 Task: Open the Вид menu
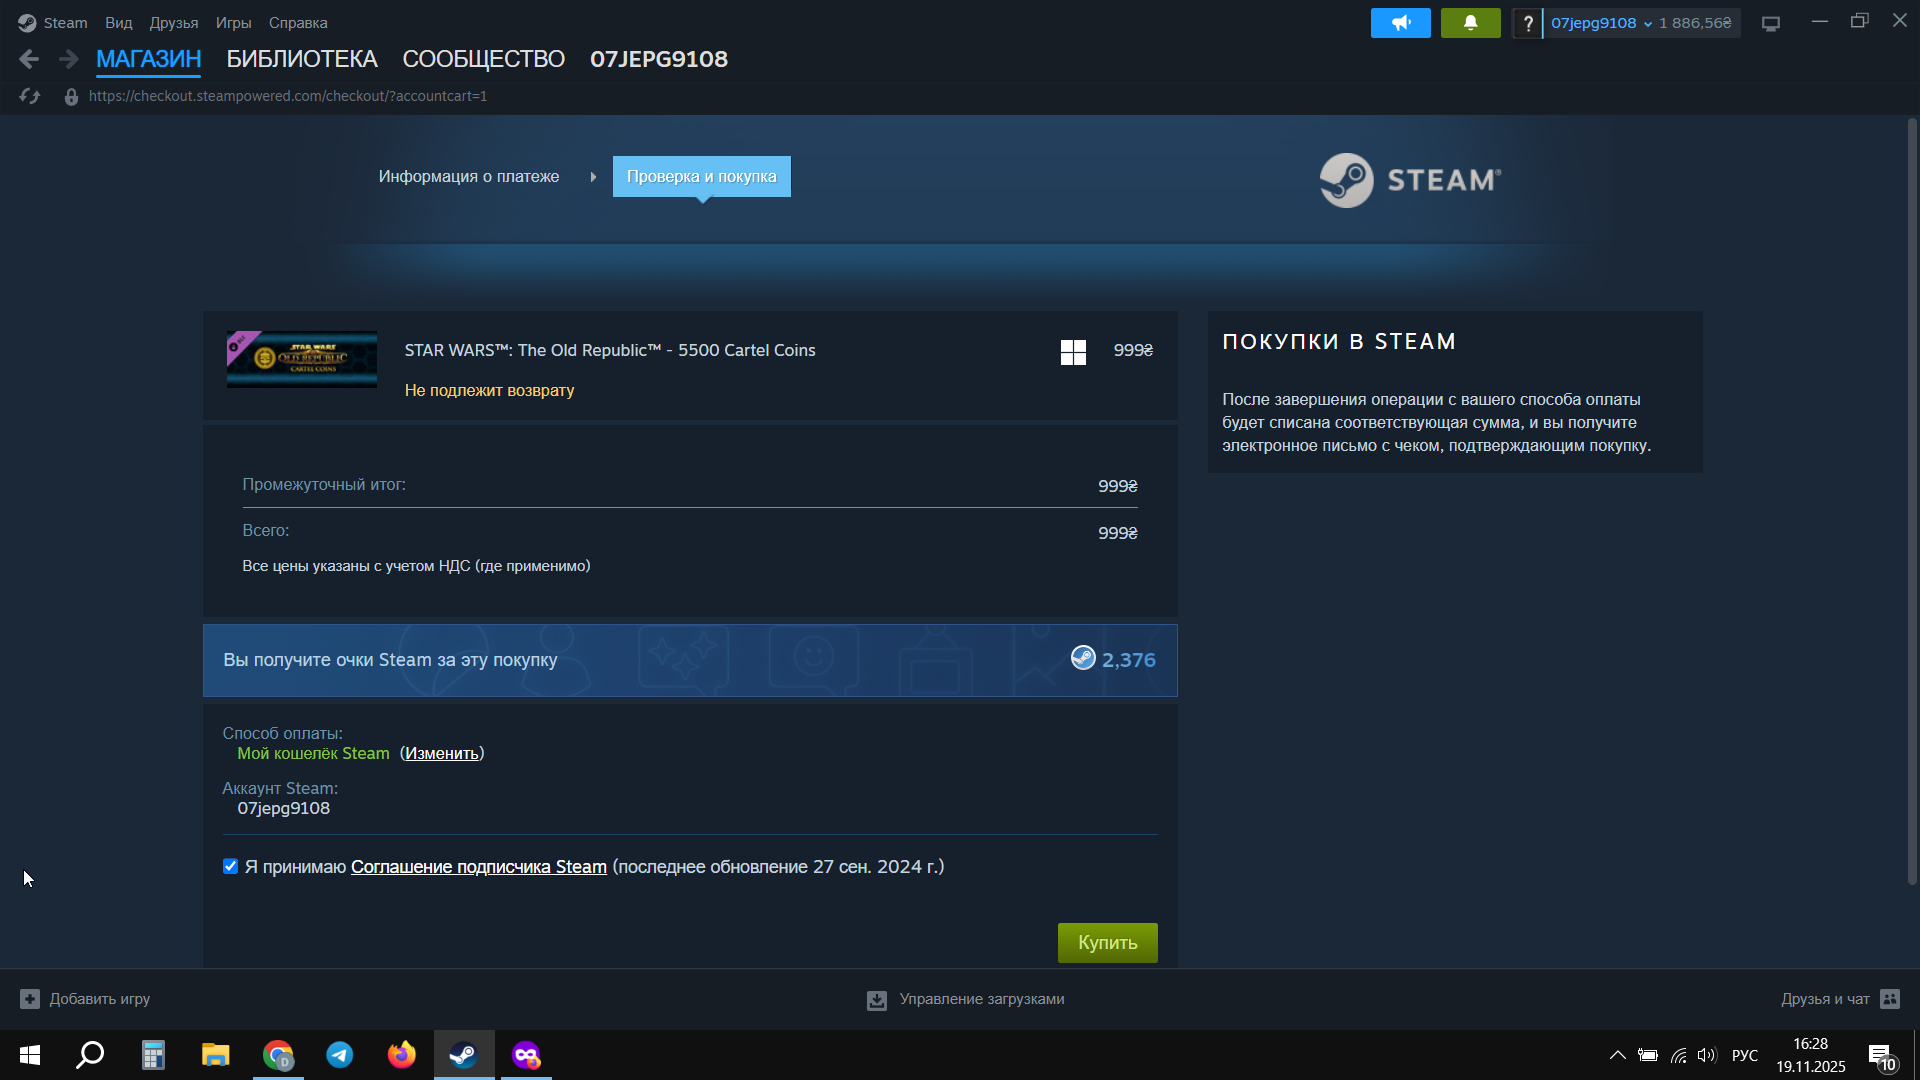(x=118, y=23)
